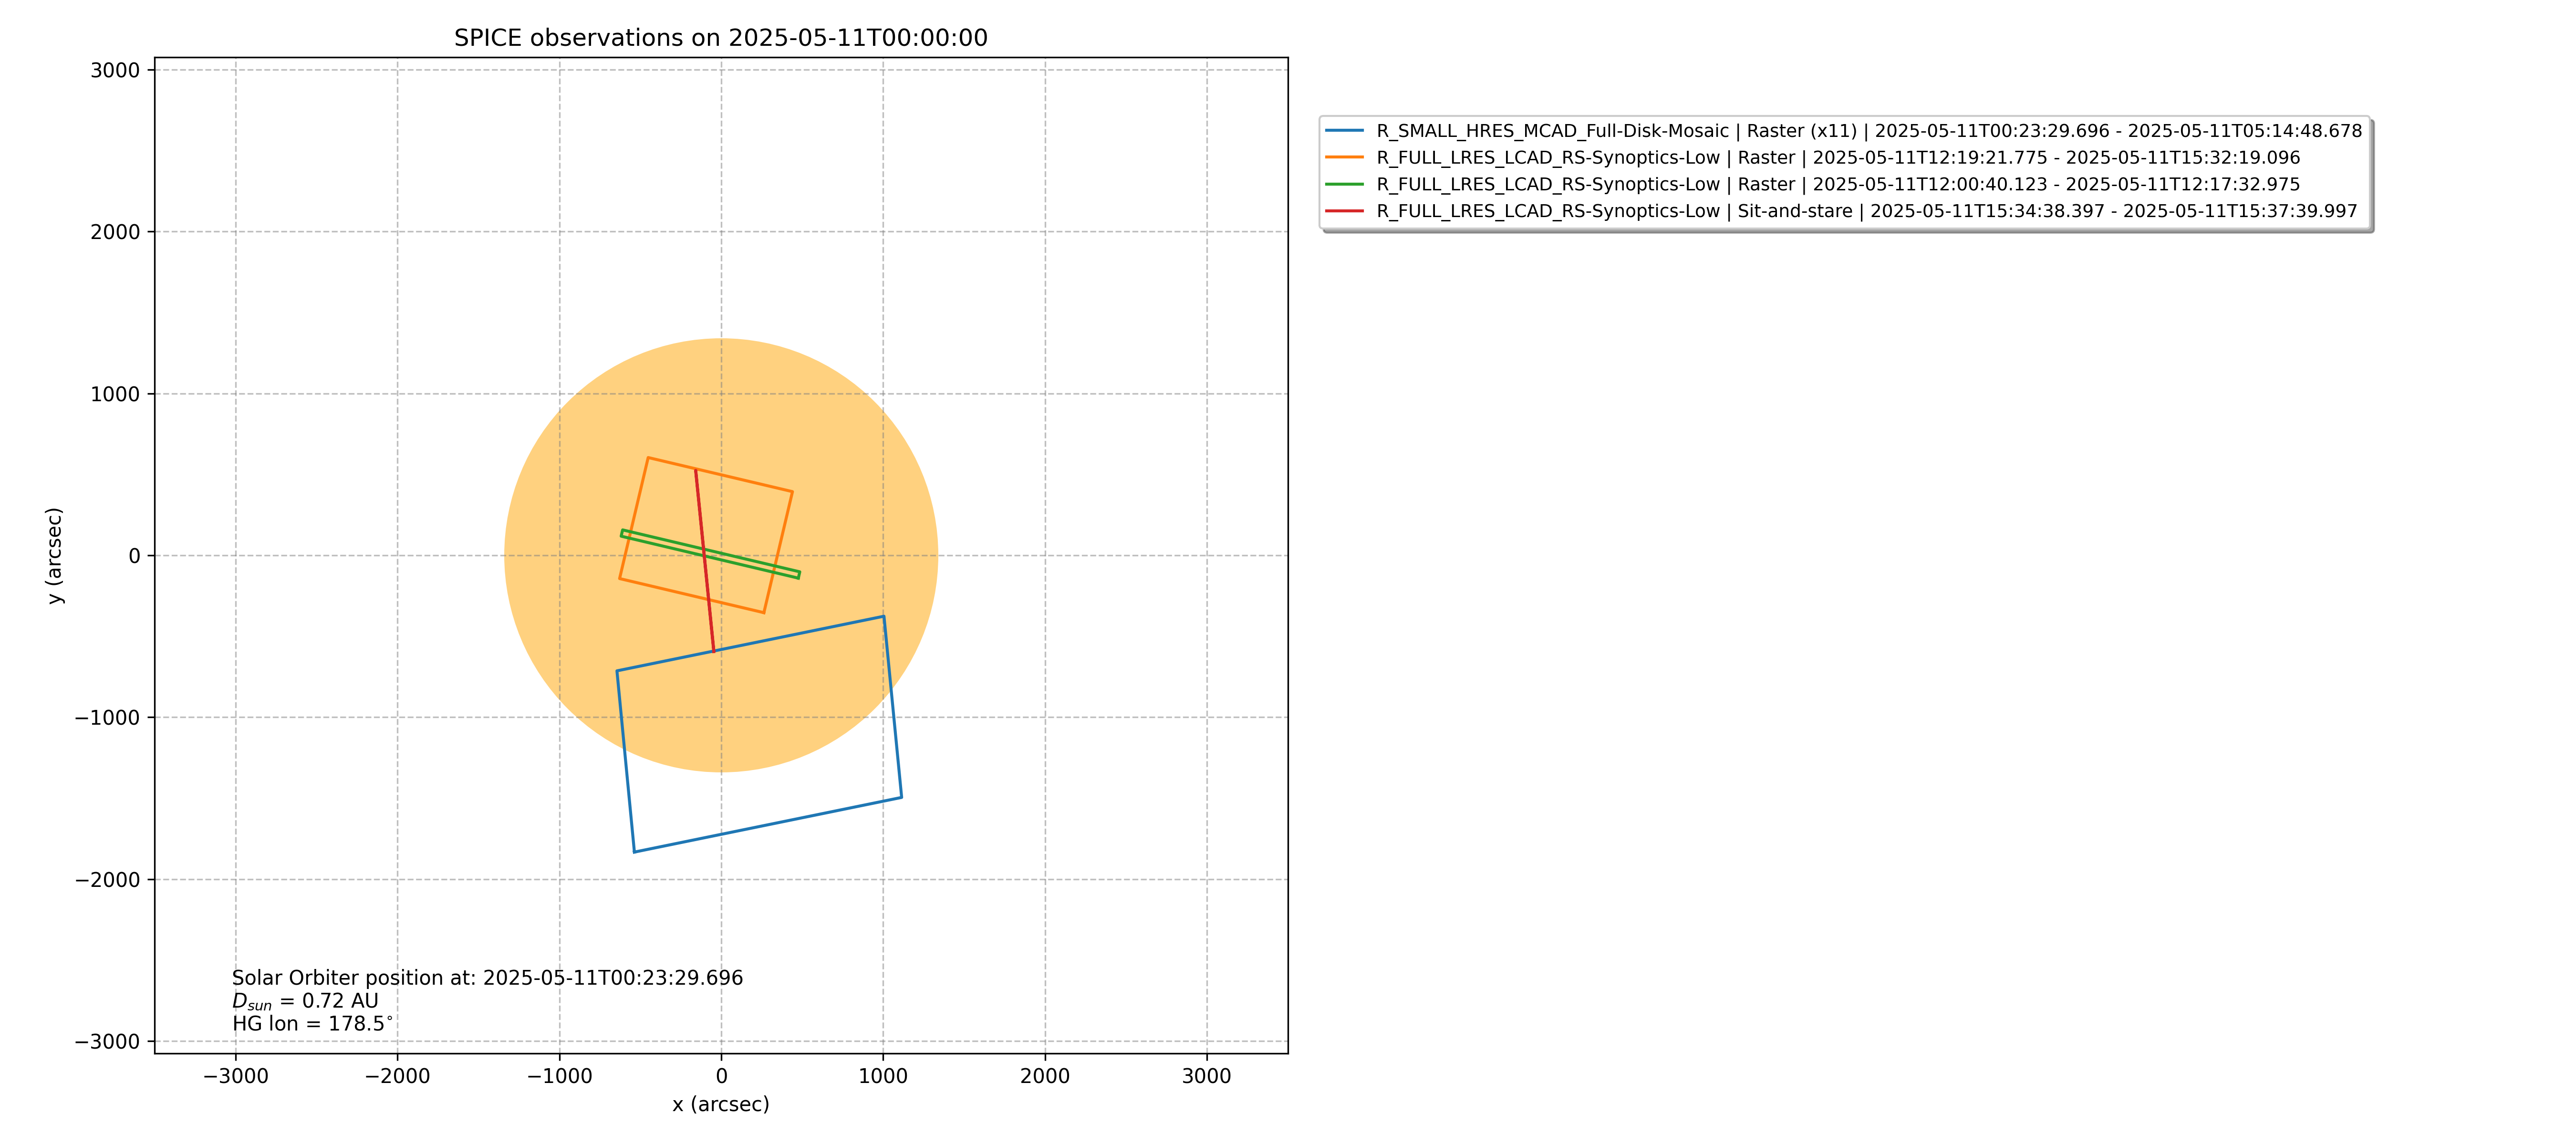Click the −2000 tick label on y axis
This screenshot has height=1145, width=2576.
coord(107,880)
